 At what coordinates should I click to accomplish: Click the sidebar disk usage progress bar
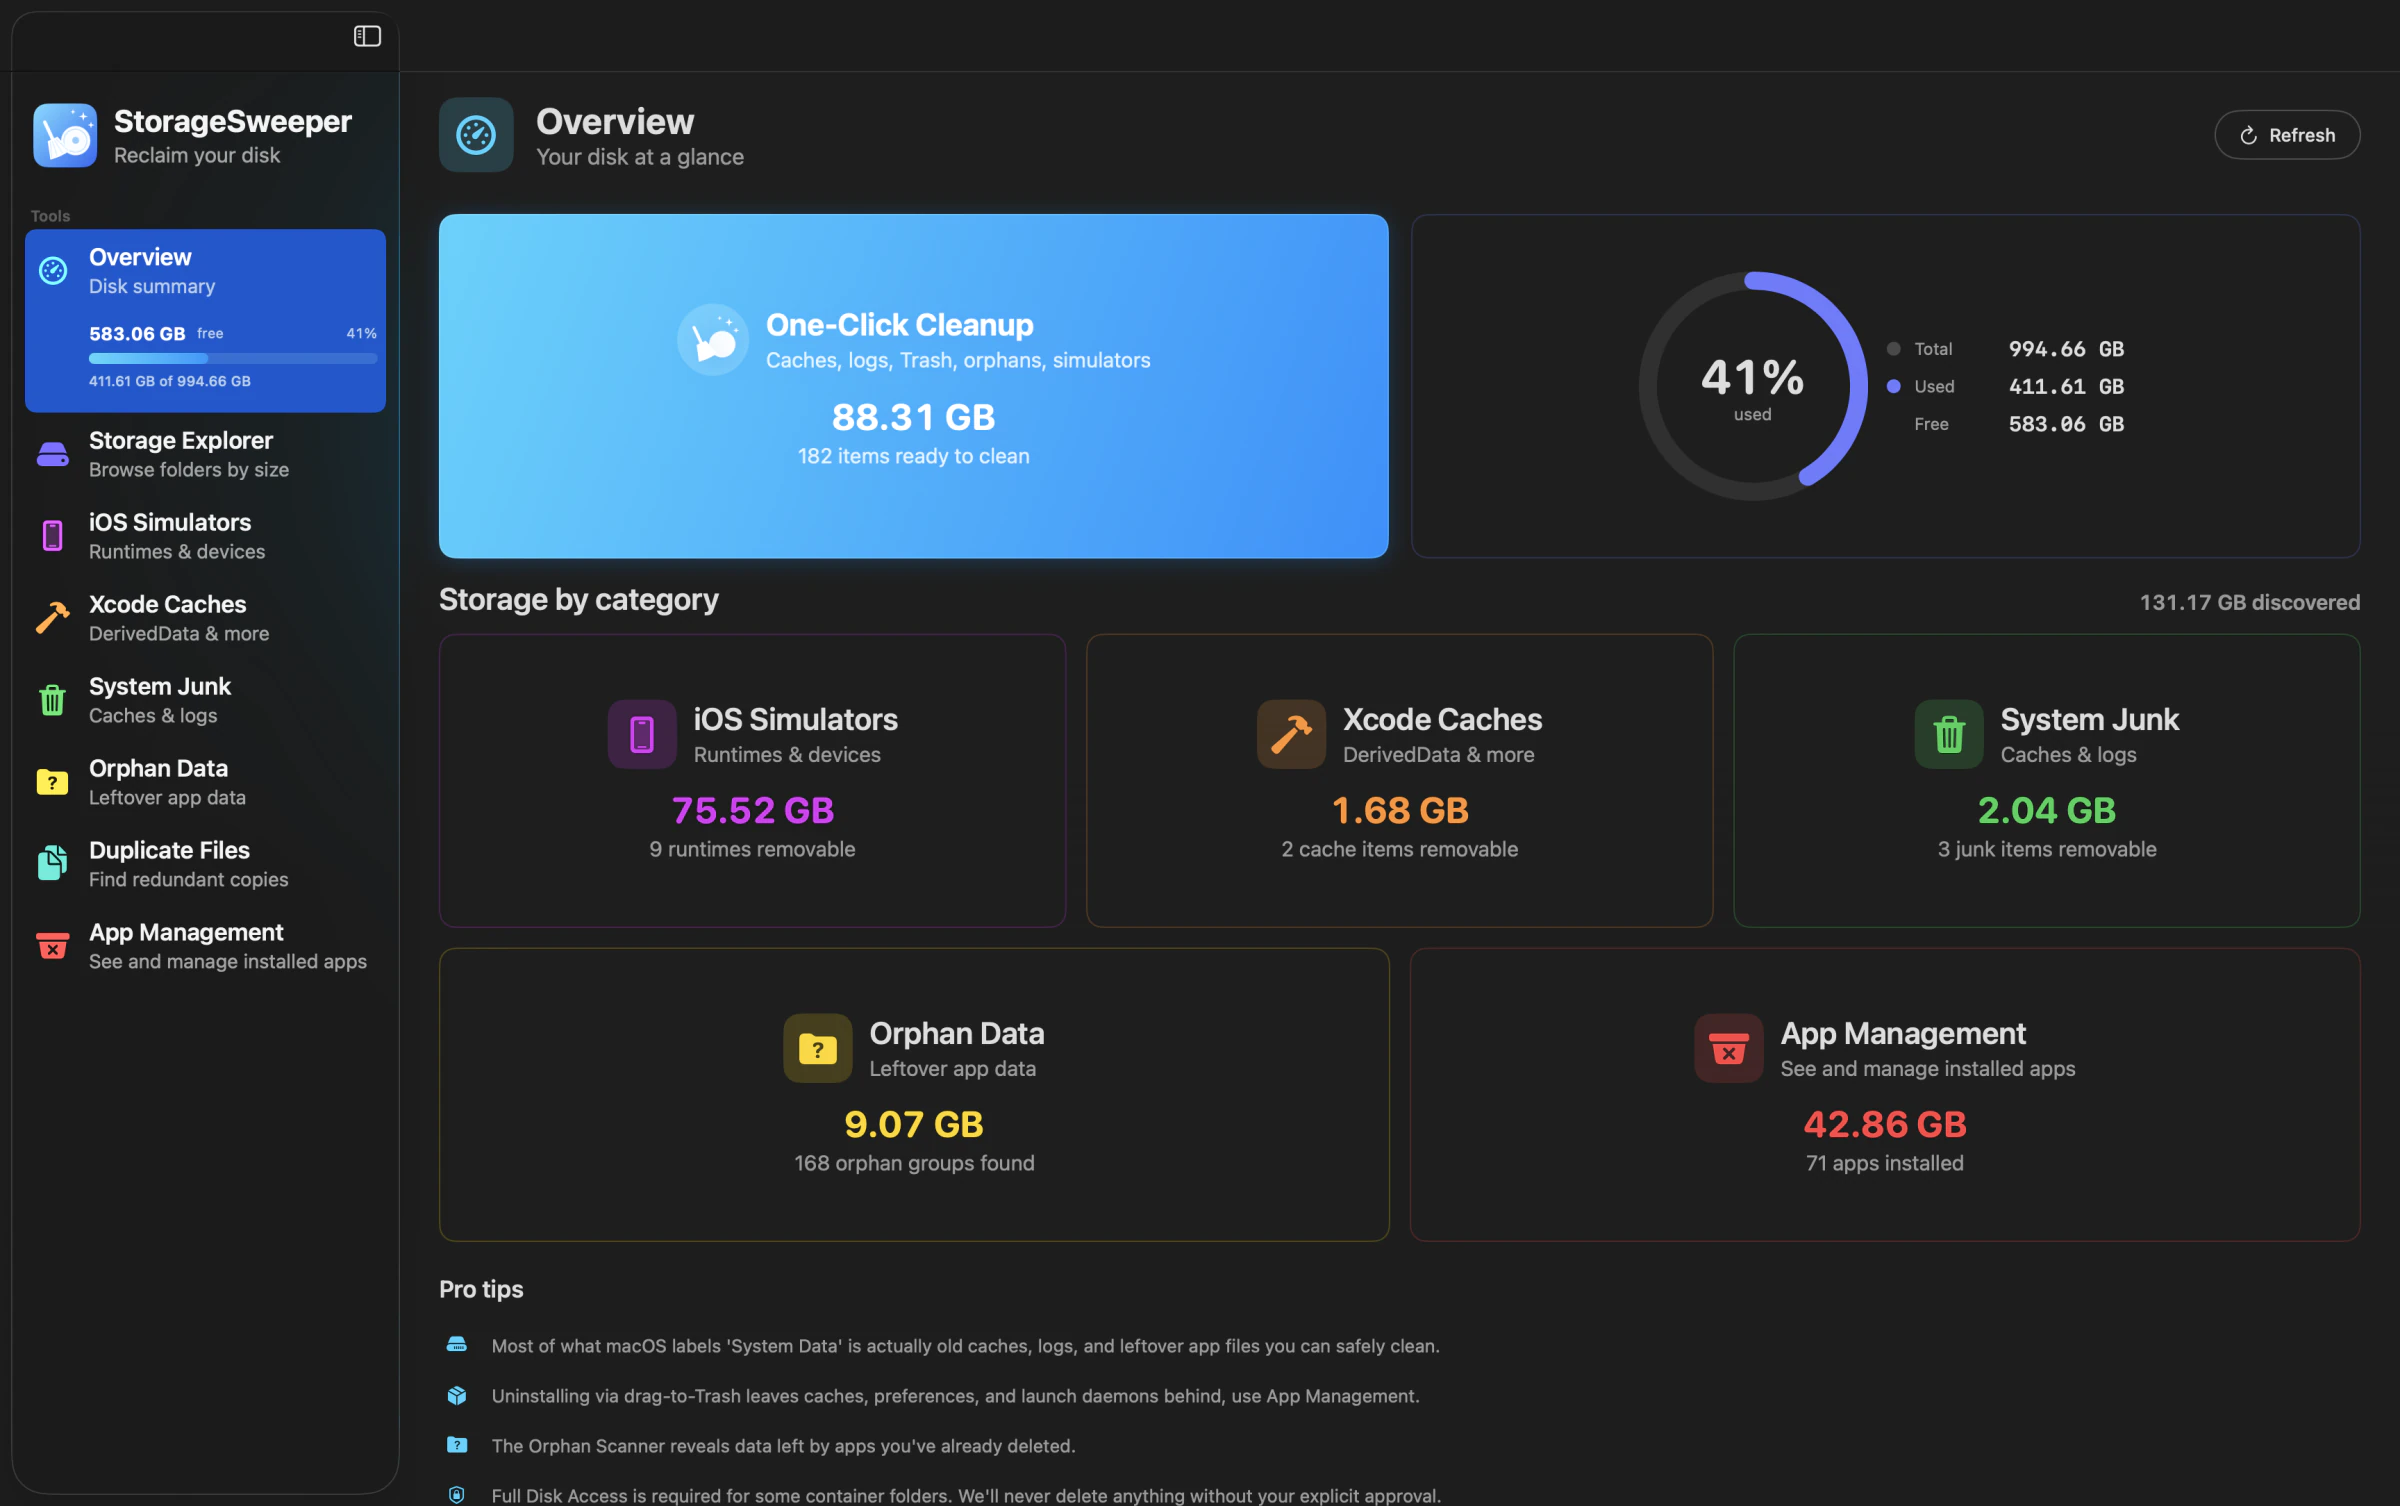[x=233, y=358]
